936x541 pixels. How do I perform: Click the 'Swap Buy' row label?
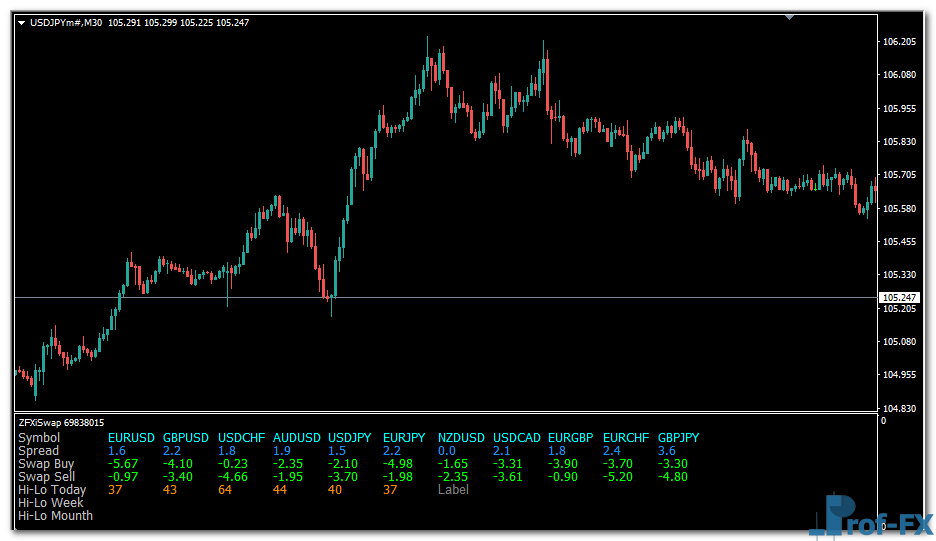point(46,464)
